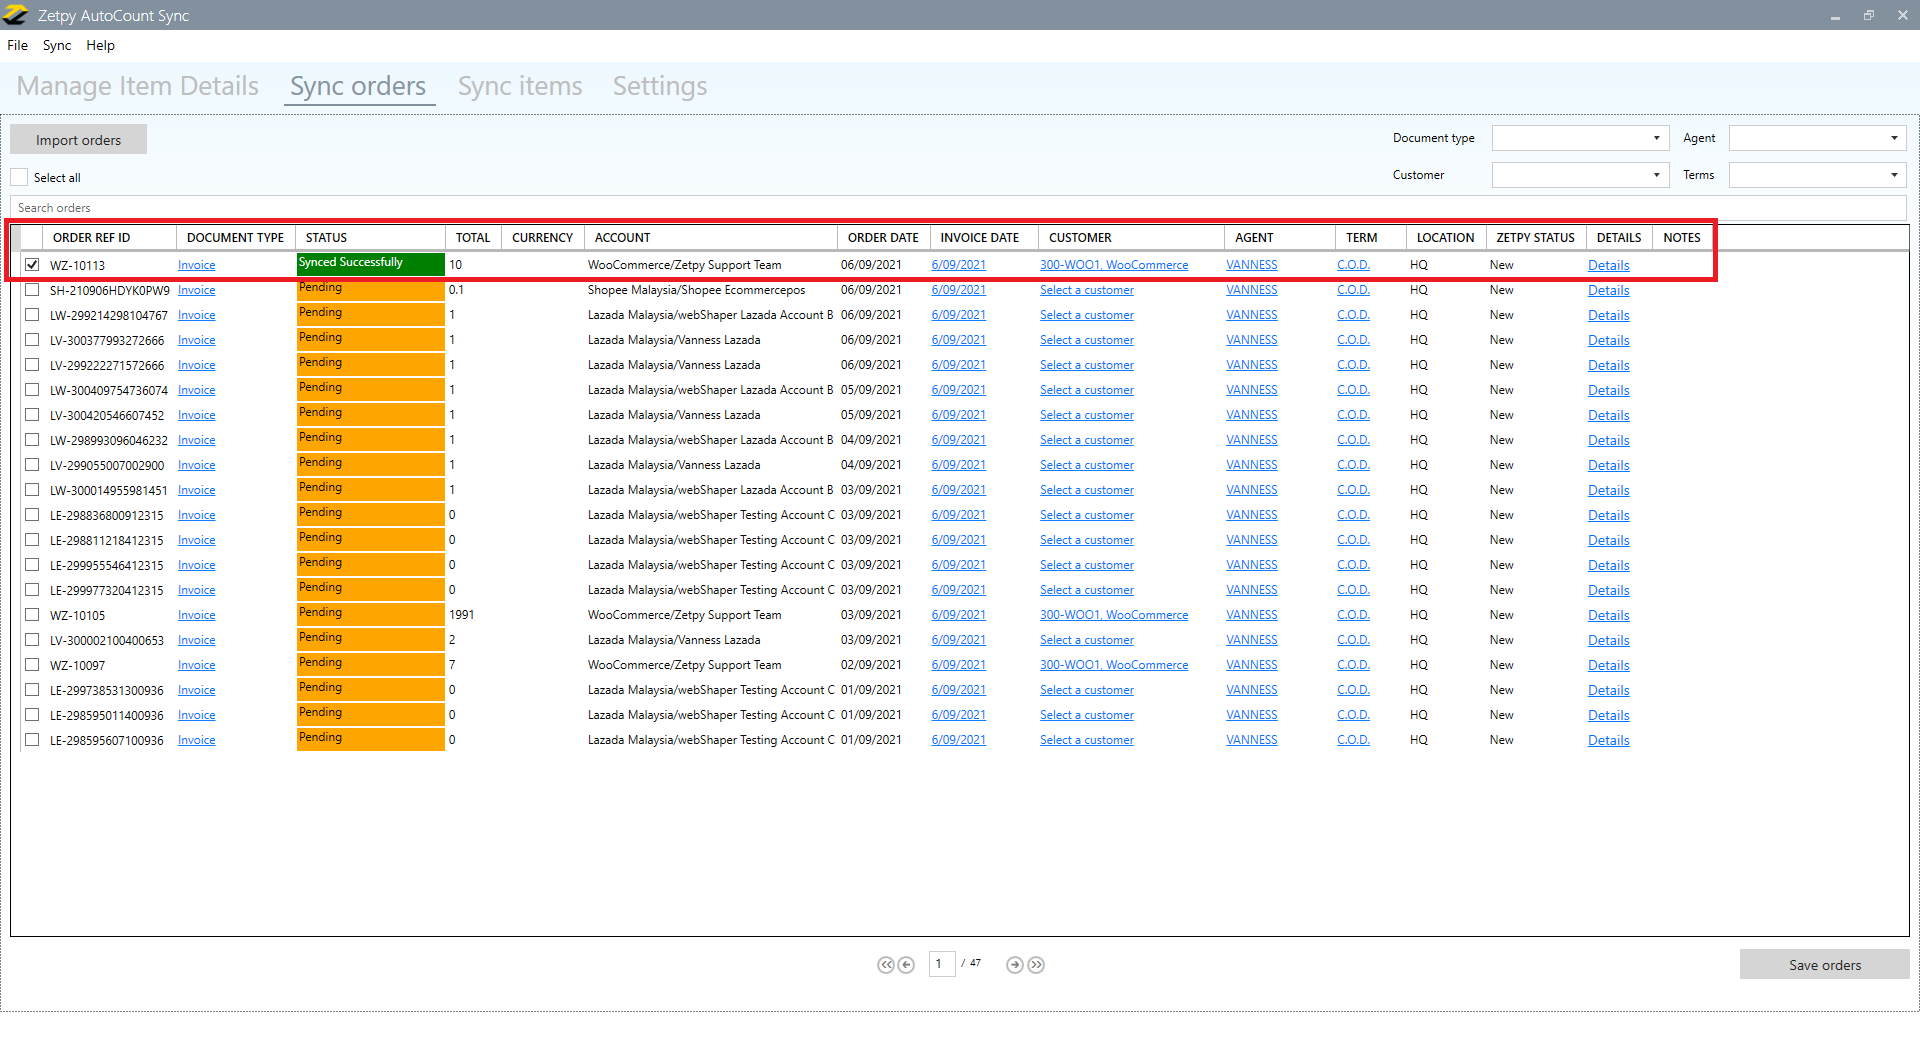
Task: Click the Save orders button
Action: (1824, 965)
